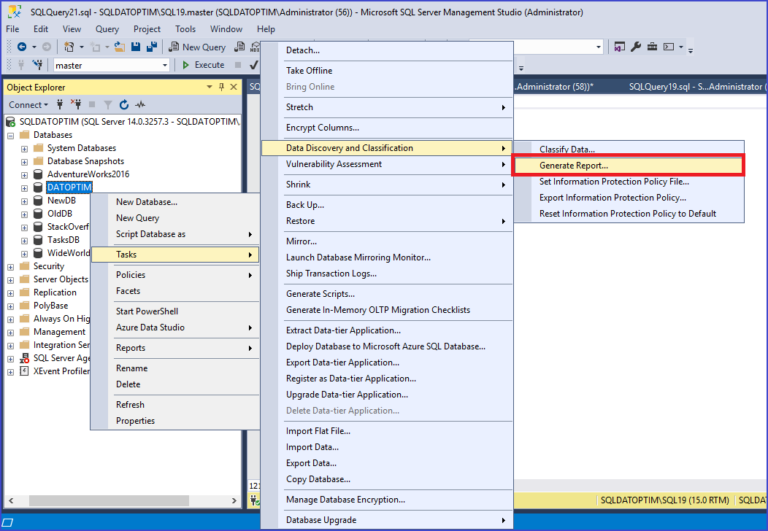The width and height of the screenshot is (768, 531).
Task: Select Classify Data... in submenu
Action: pos(628,149)
